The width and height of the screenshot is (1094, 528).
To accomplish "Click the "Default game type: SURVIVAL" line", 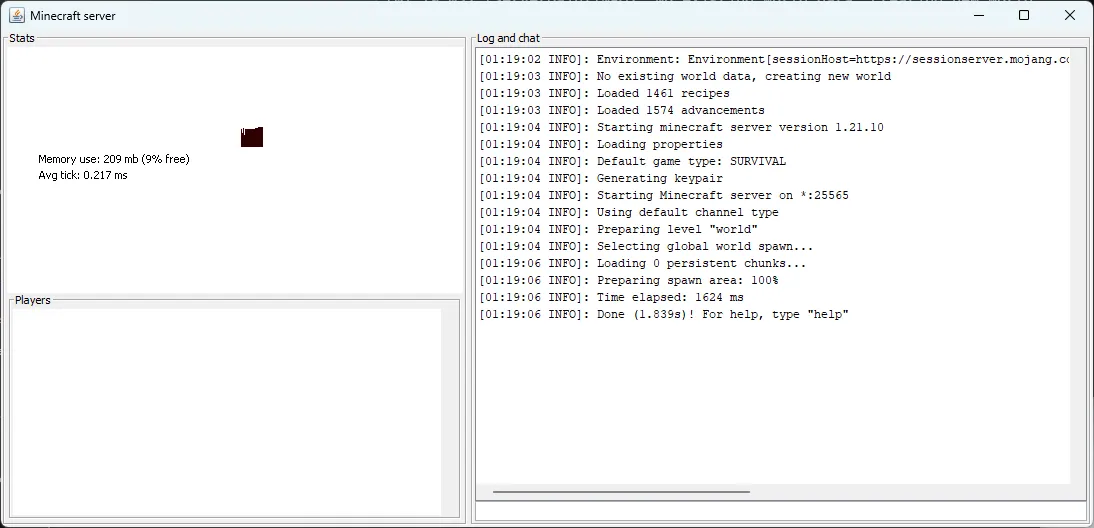I will [632, 161].
